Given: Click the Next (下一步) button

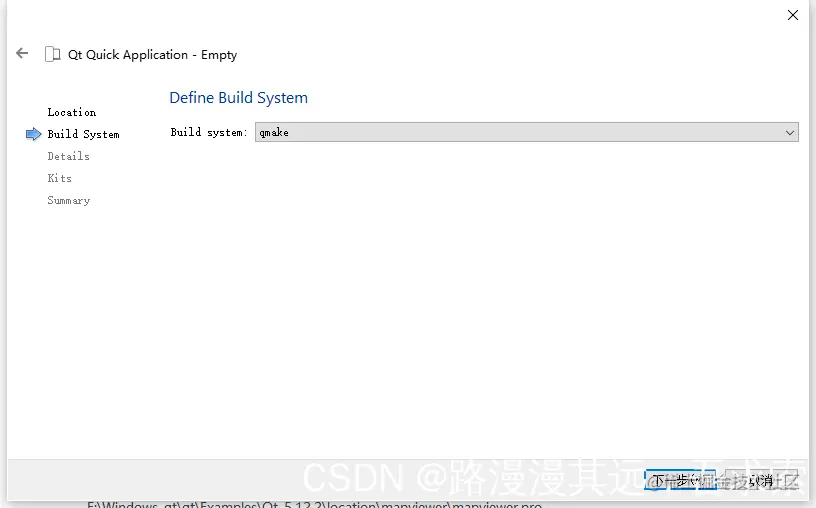Looking at the screenshot, I should tap(680, 480).
